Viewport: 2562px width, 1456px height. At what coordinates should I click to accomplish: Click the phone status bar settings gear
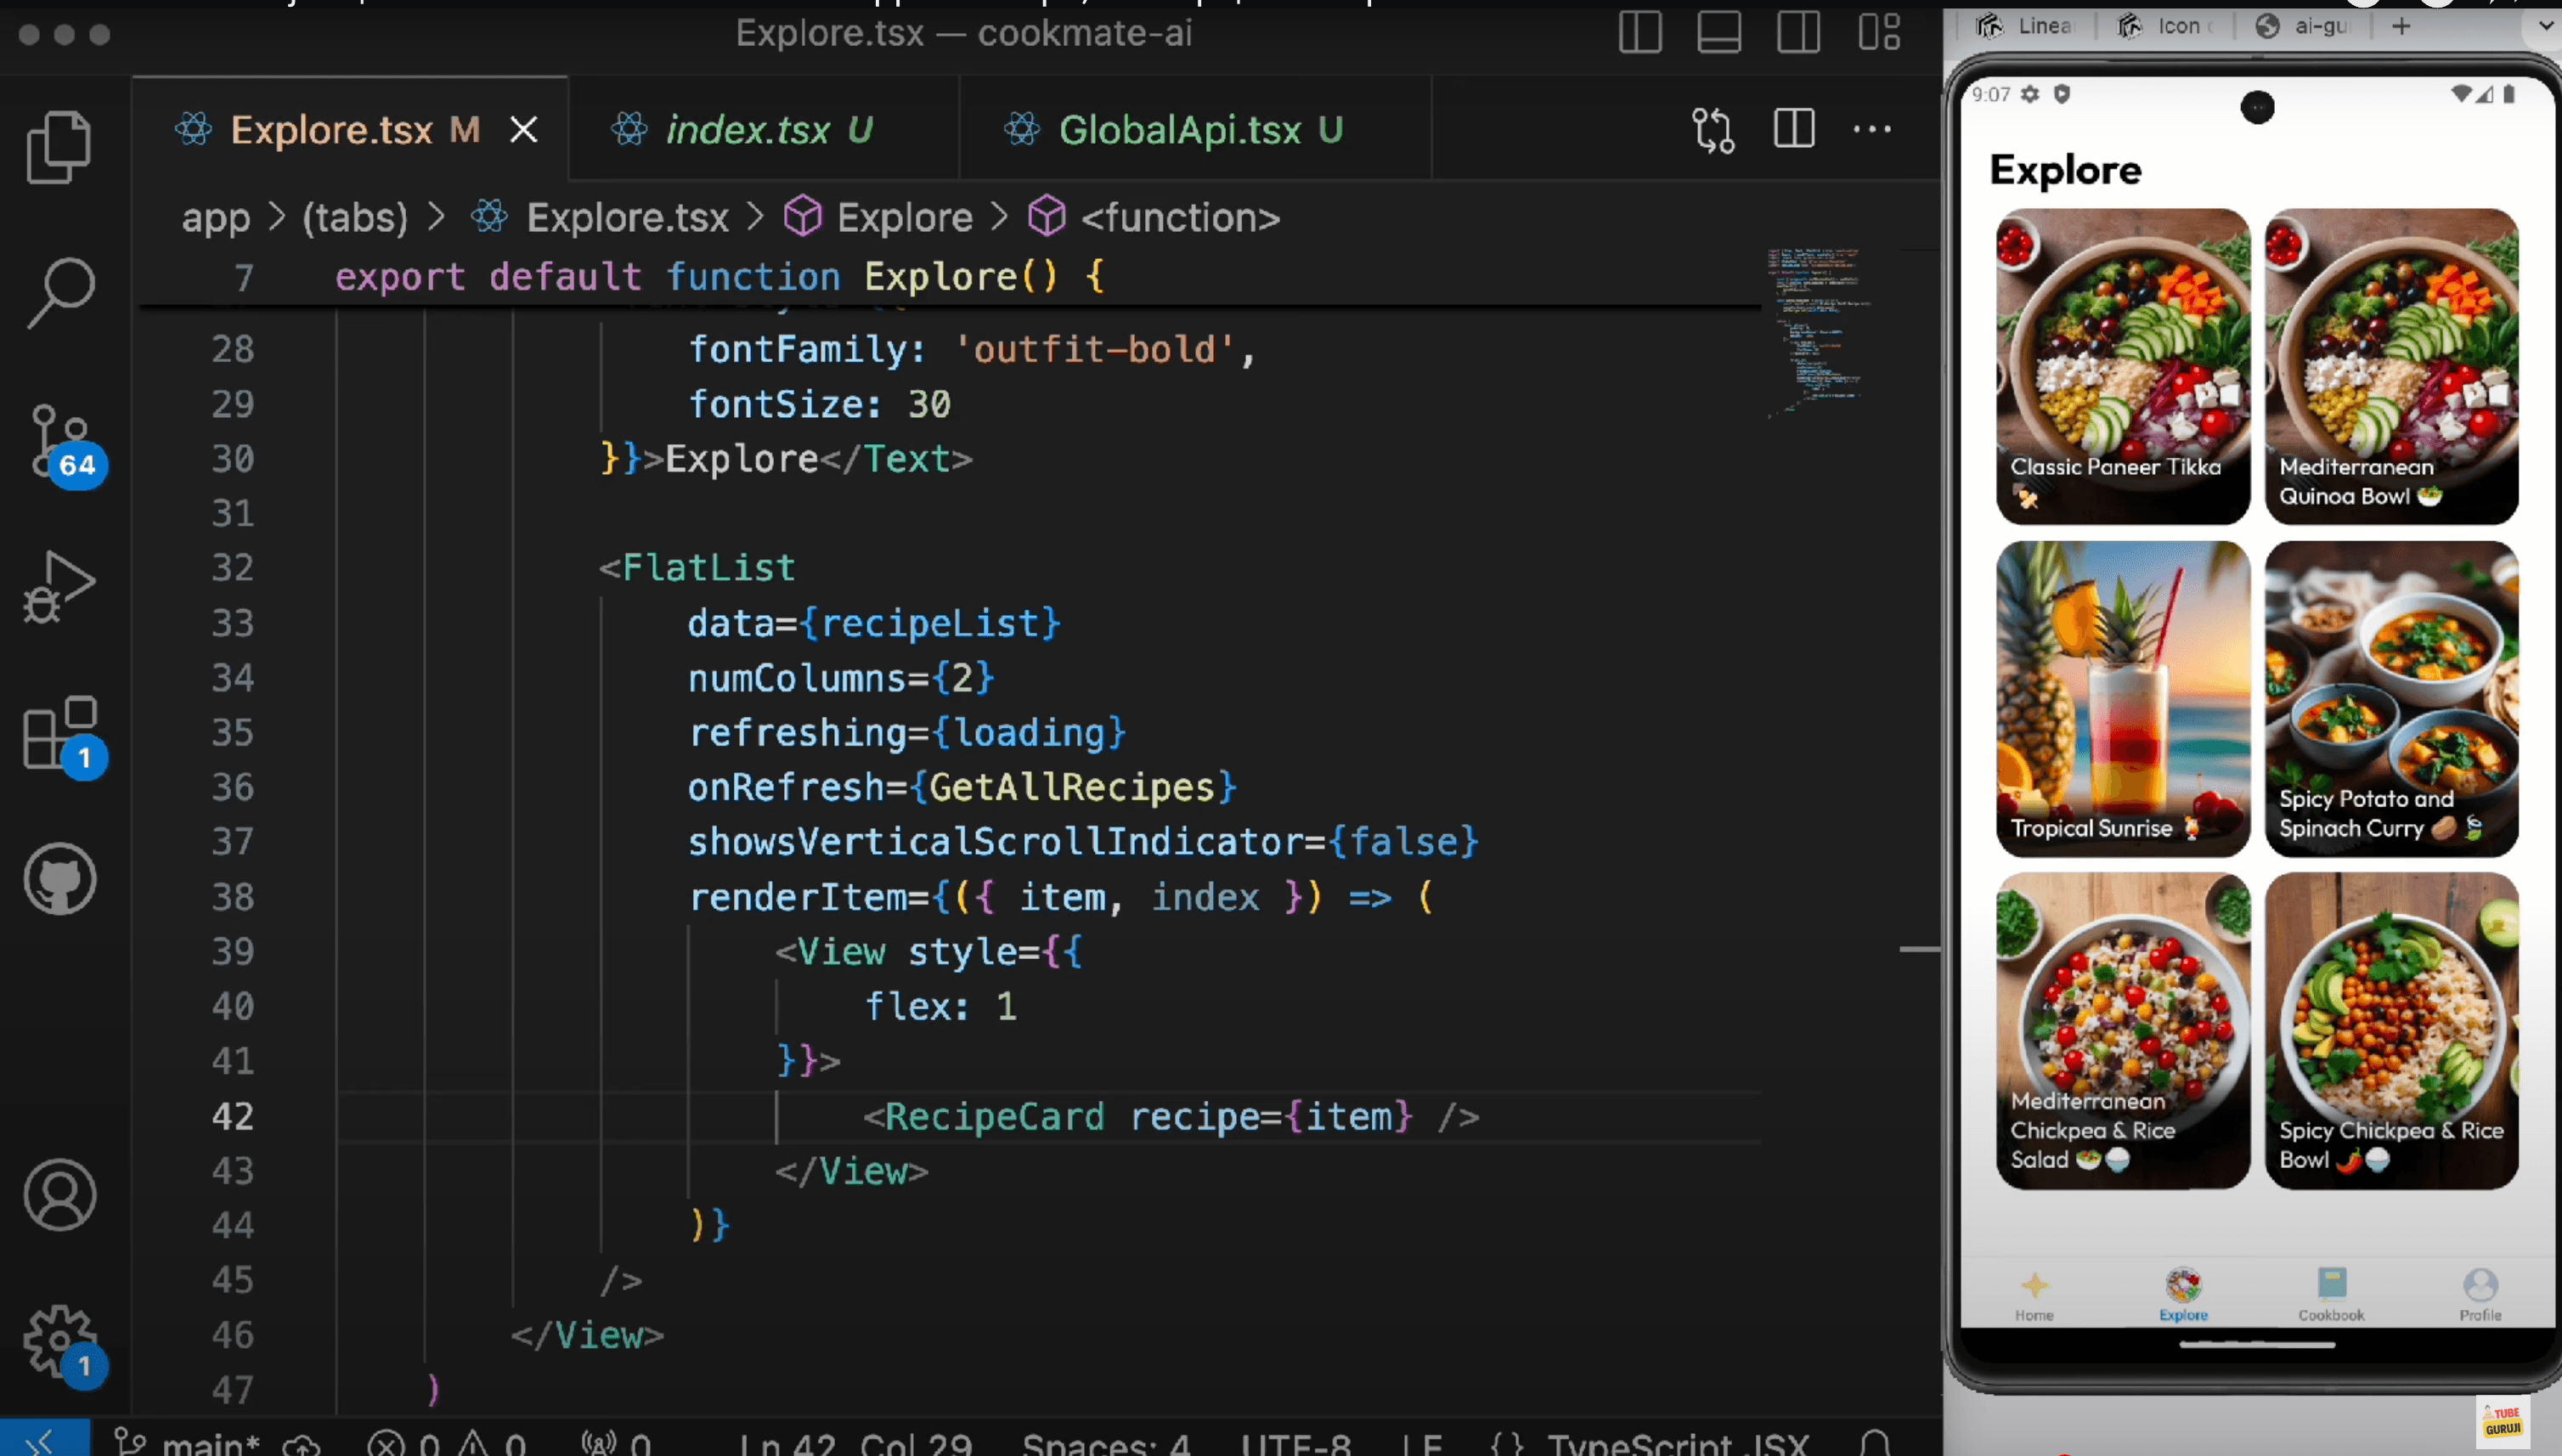point(2030,94)
